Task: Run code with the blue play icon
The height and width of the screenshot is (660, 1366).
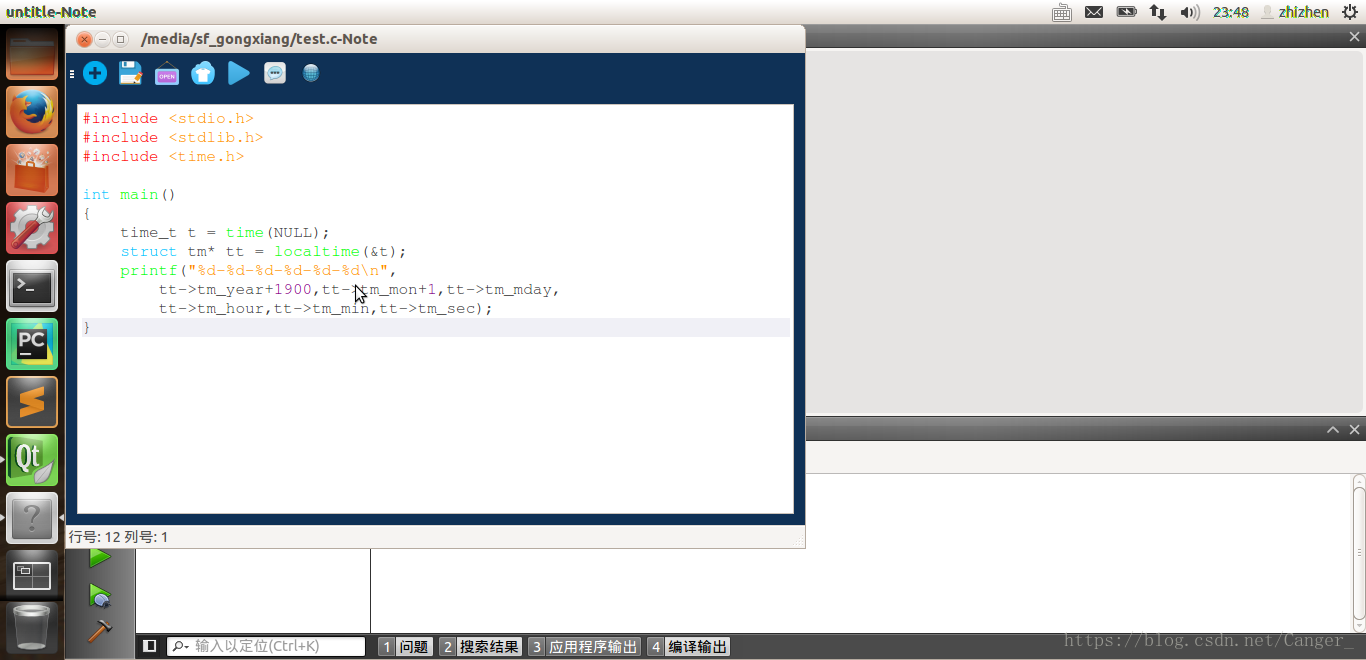Action: tap(238, 73)
